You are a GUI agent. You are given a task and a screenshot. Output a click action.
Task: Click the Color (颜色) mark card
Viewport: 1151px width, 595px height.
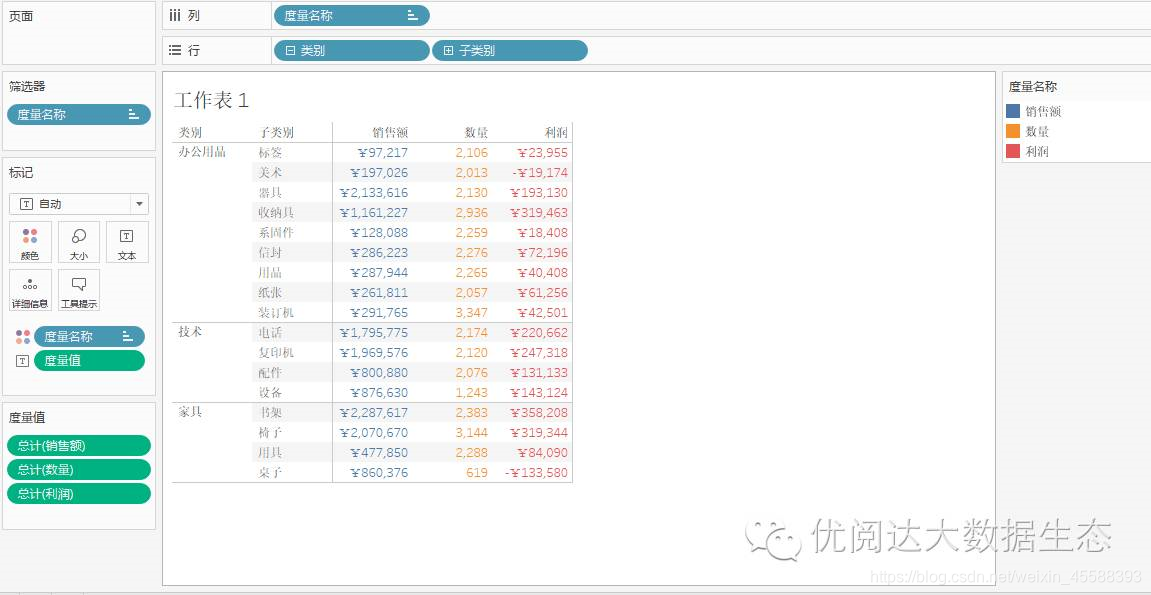click(x=30, y=242)
